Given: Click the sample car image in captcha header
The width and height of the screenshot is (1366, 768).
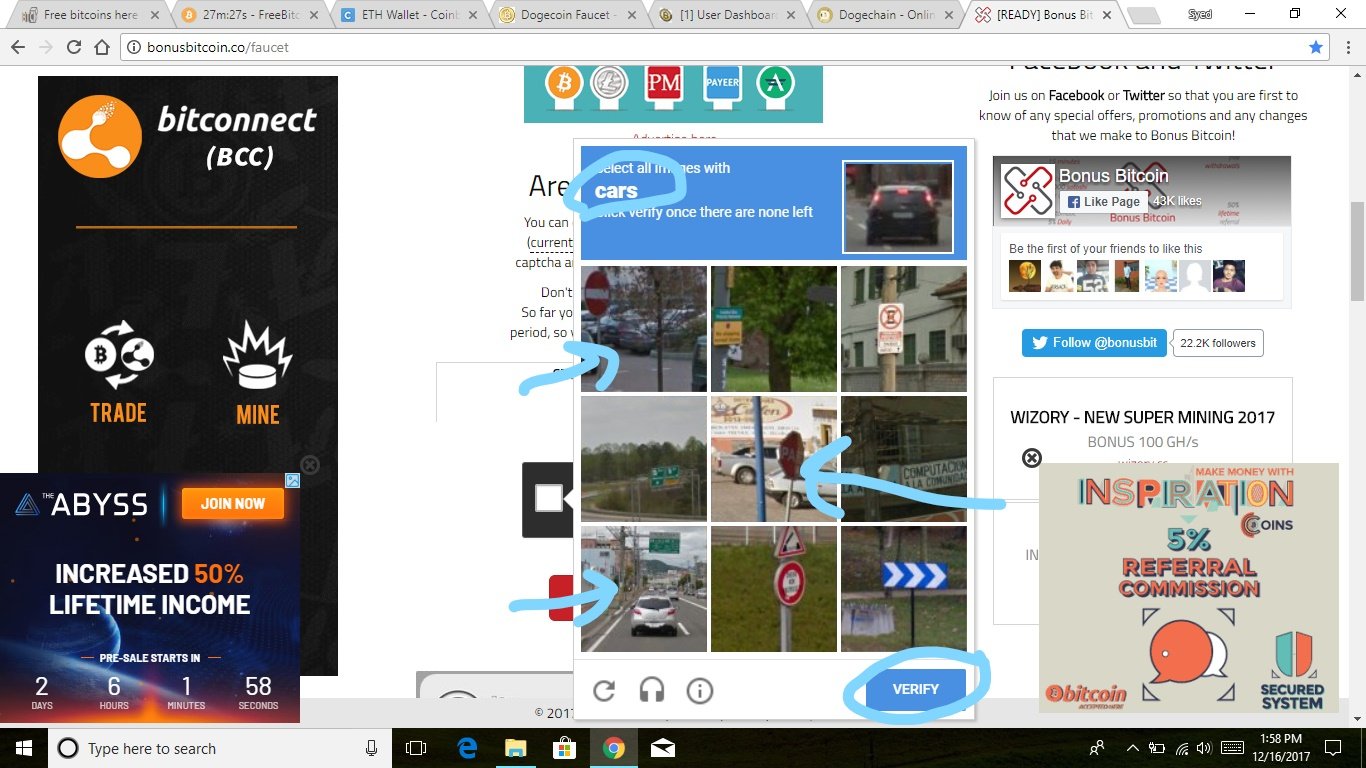Looking at the screenshot, I should (898, 207).
